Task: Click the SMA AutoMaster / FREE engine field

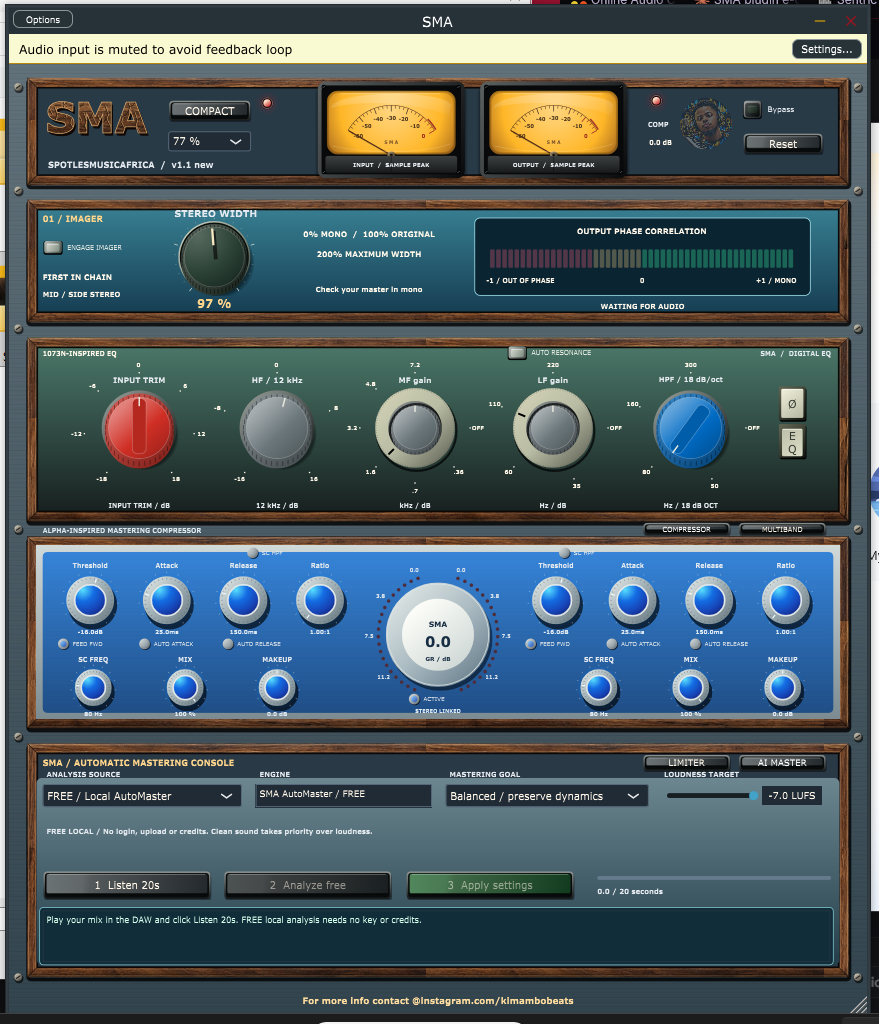Action: tap(343, 795)
